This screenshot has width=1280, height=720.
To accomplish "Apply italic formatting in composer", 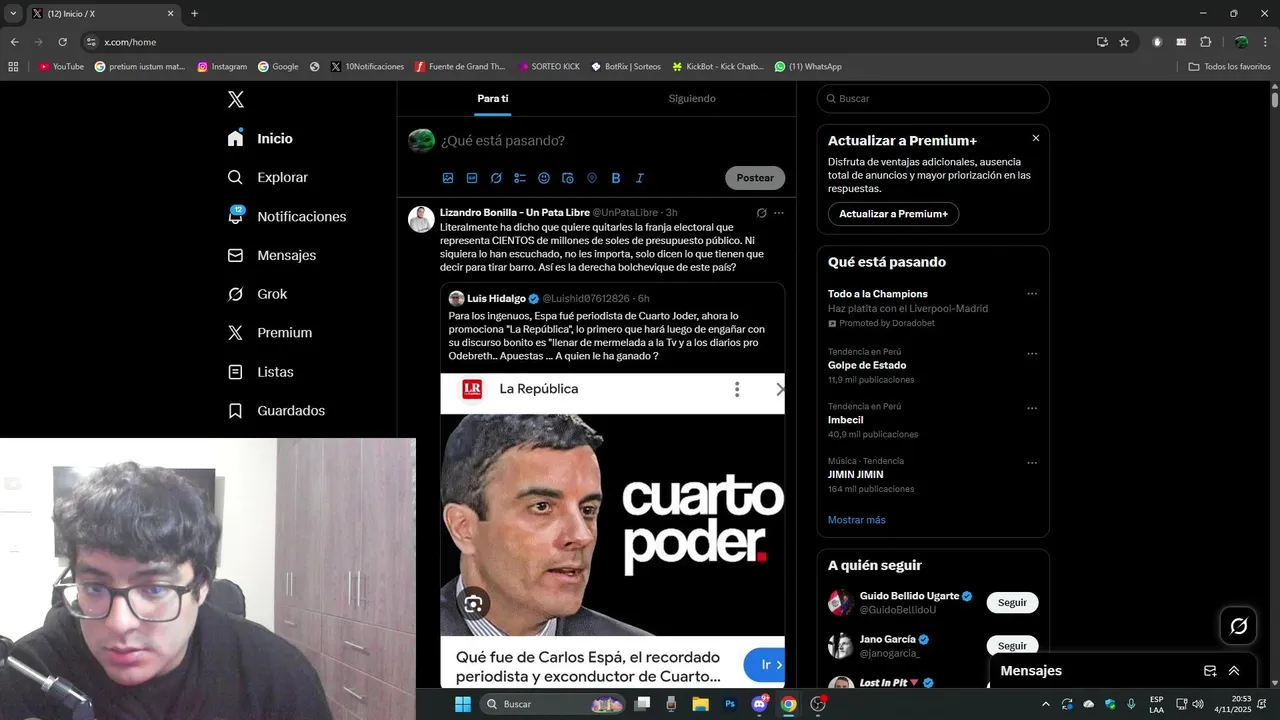I will coord(640,178).
